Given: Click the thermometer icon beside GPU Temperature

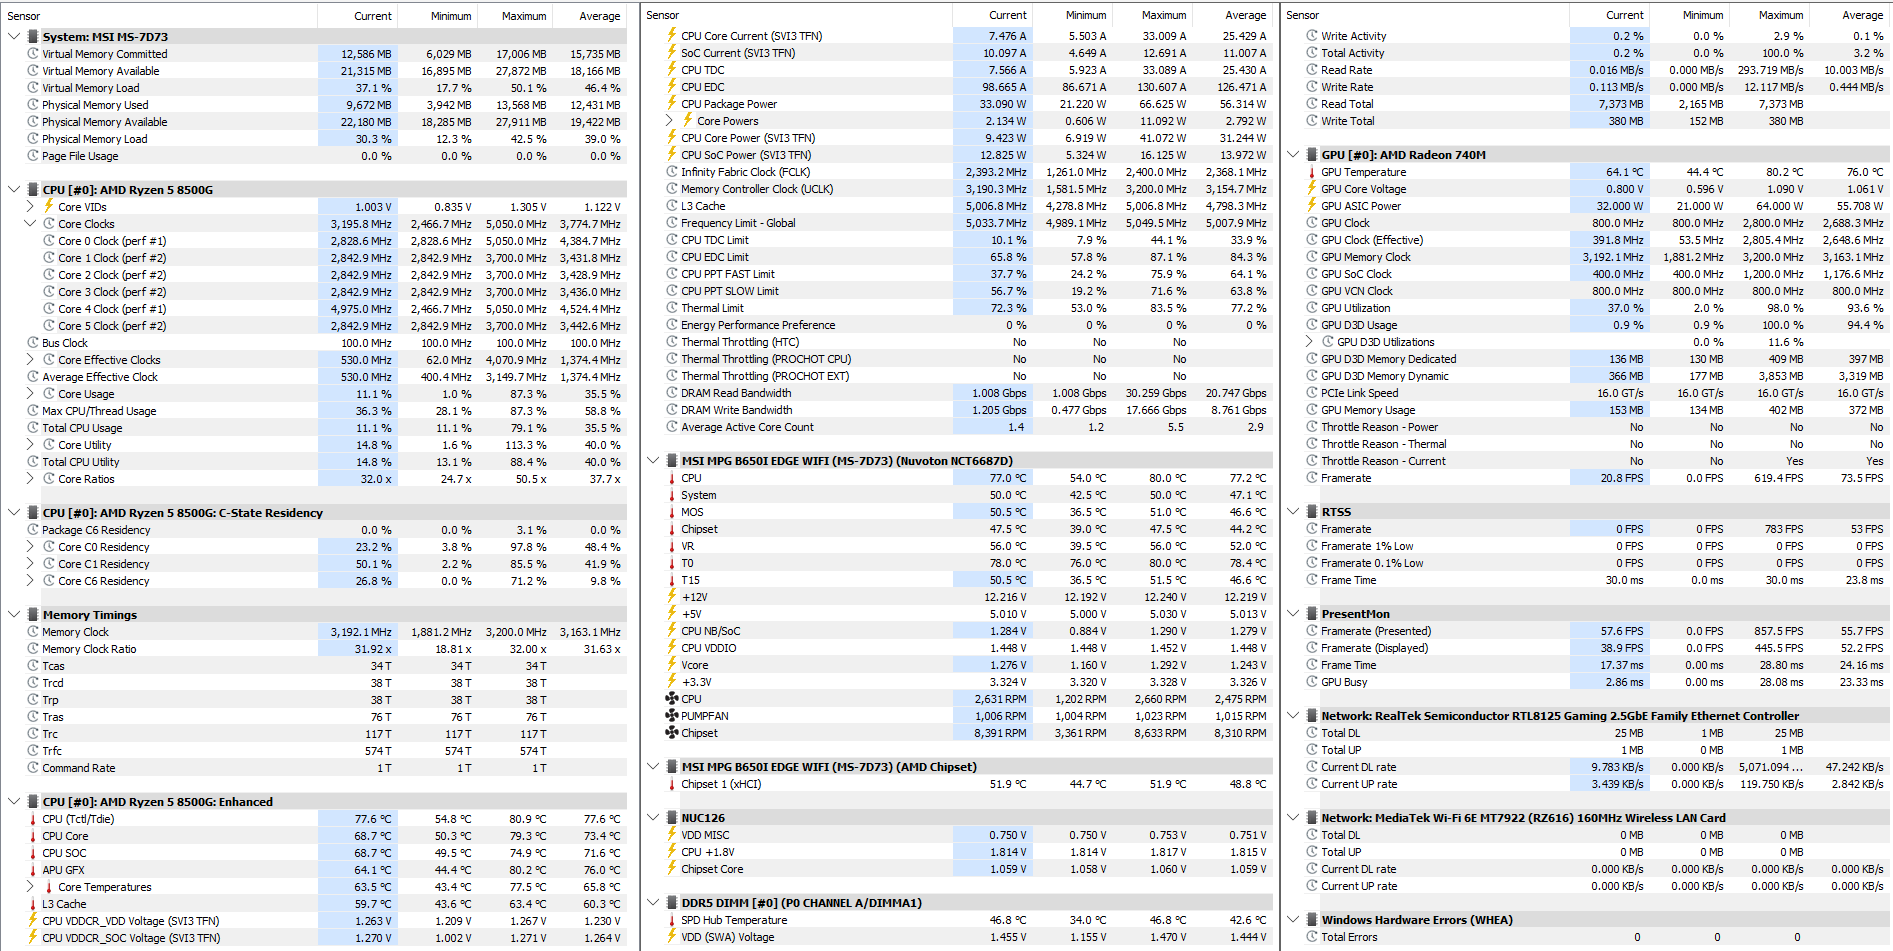Looking at the screenshot, I should coord(1312,172).
